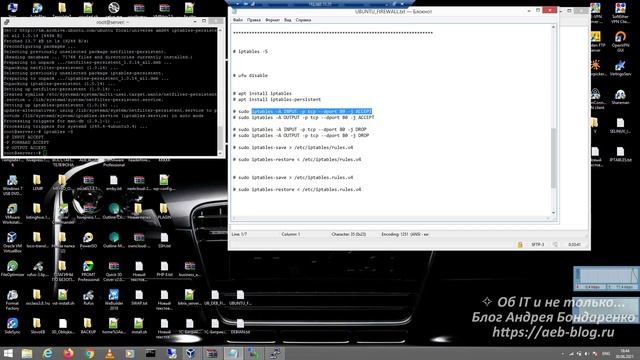Open VirtualBox icon in the taskbar
This screenshot has width=640, height=360.
pyautogui.click(x=191, y=353)
